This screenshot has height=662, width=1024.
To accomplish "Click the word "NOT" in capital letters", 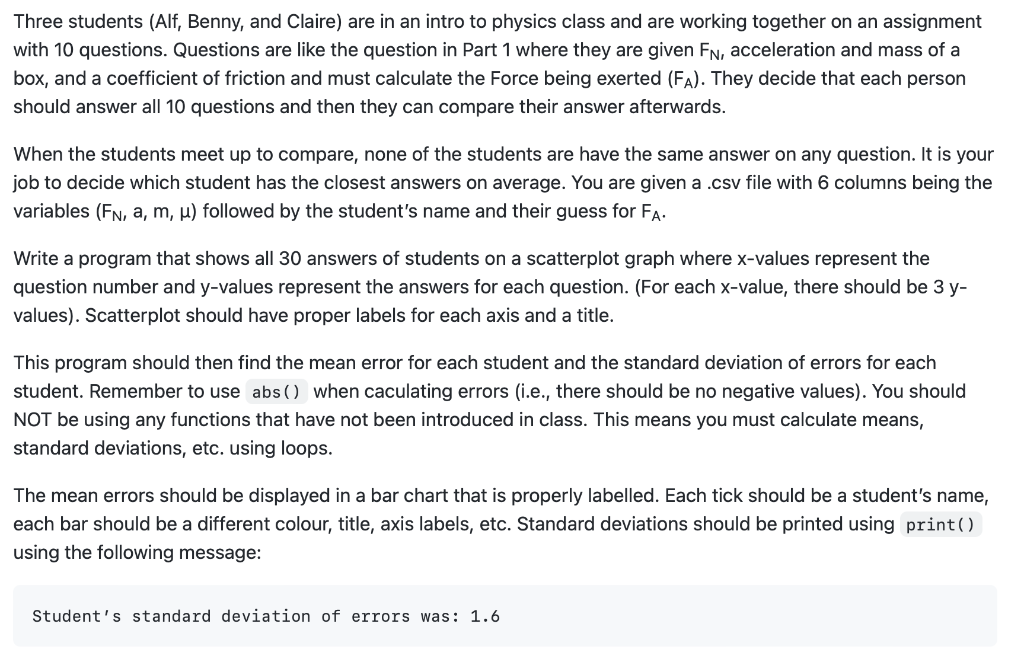I will [x=33, y=419].
